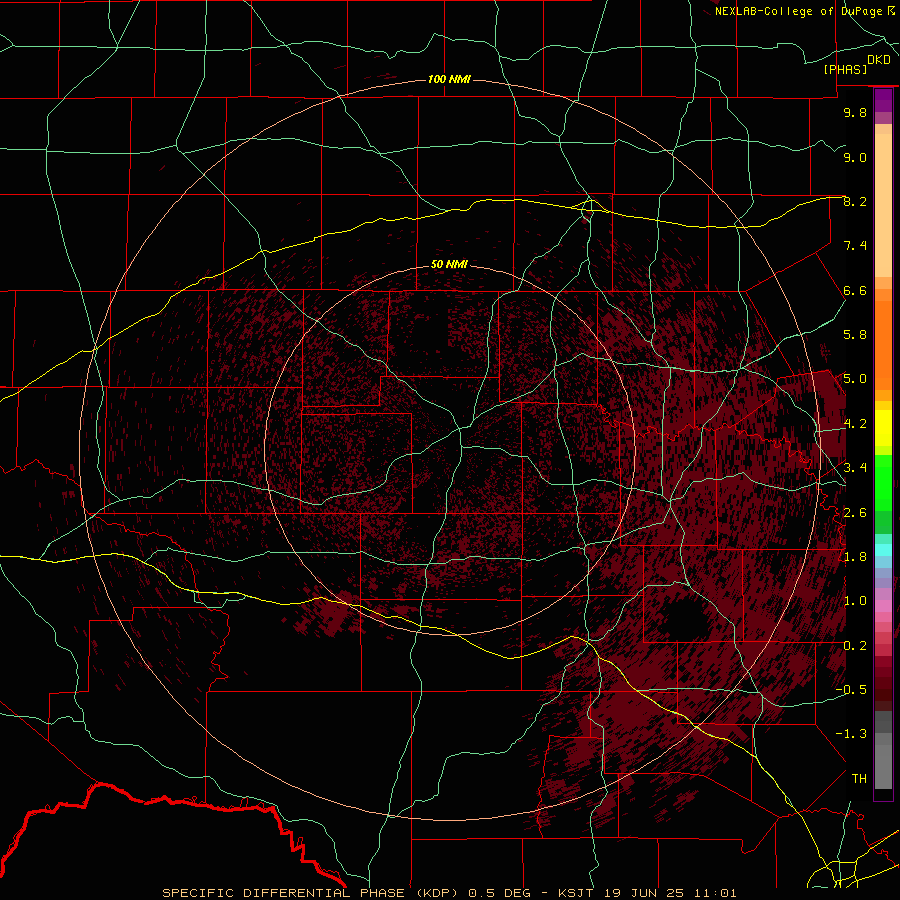Click the 4.2 value on the color scale

click(855, 424)
